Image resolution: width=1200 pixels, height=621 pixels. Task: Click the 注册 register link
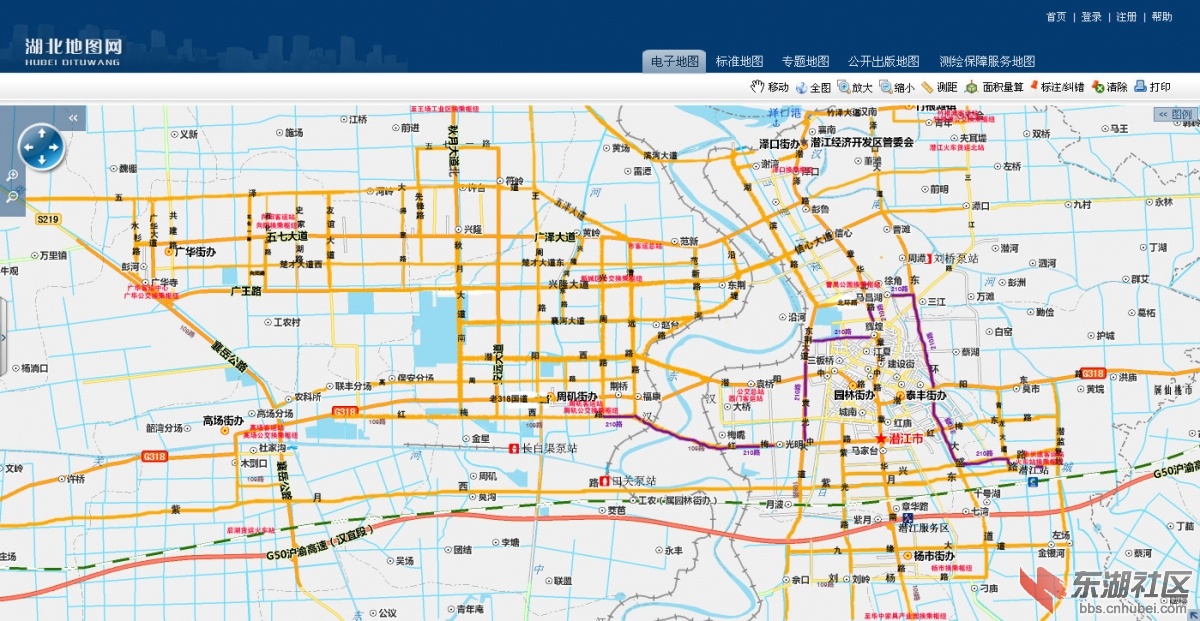pos(1127,17)
